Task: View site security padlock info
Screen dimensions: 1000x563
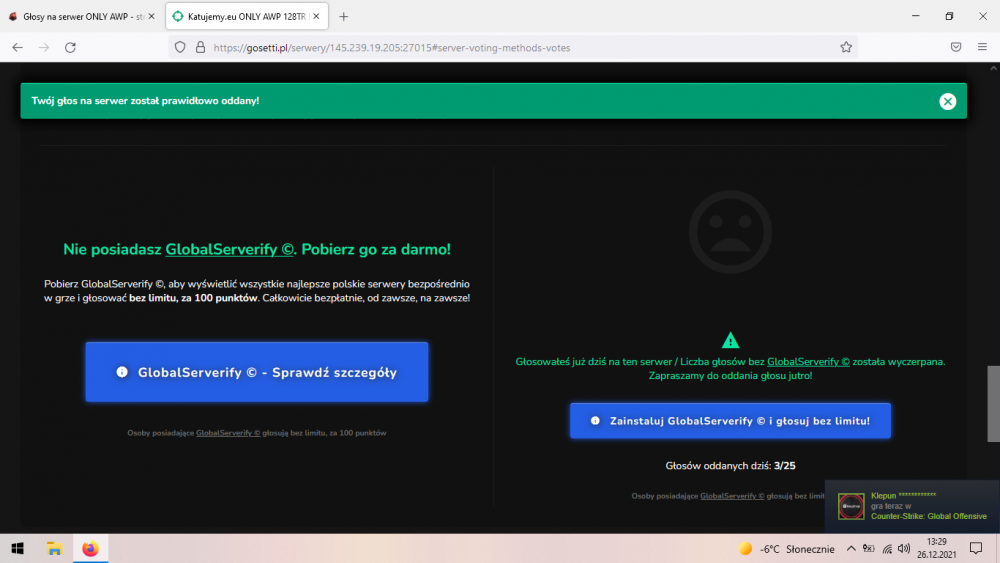Action: (200, 47)
